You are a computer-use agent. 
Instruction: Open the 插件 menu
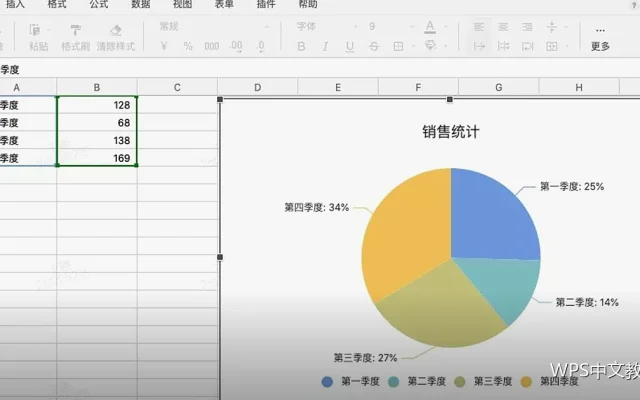(266, 4)
